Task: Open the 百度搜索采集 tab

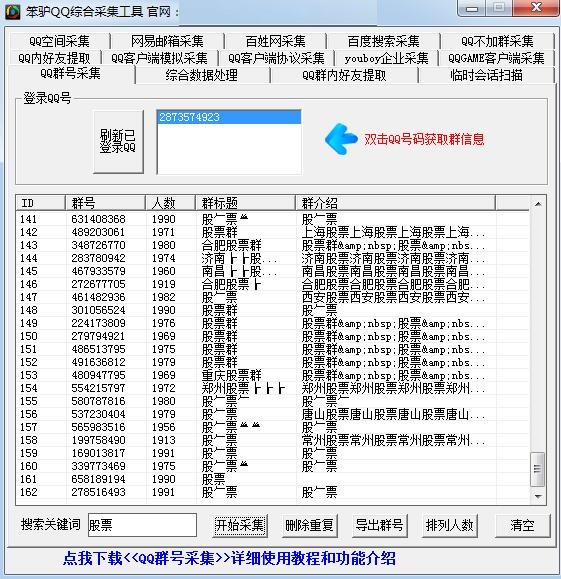Action: coord(383,41)
